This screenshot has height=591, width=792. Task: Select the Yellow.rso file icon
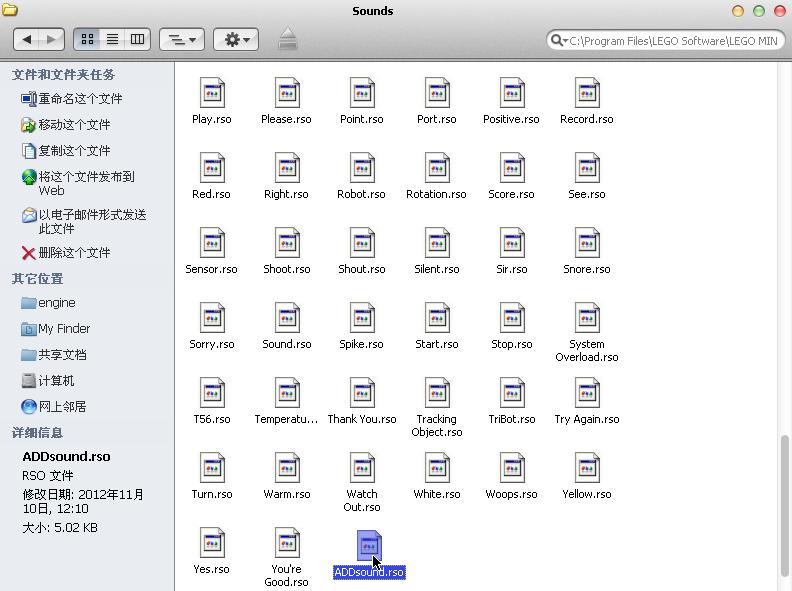(x=587, y=468)
